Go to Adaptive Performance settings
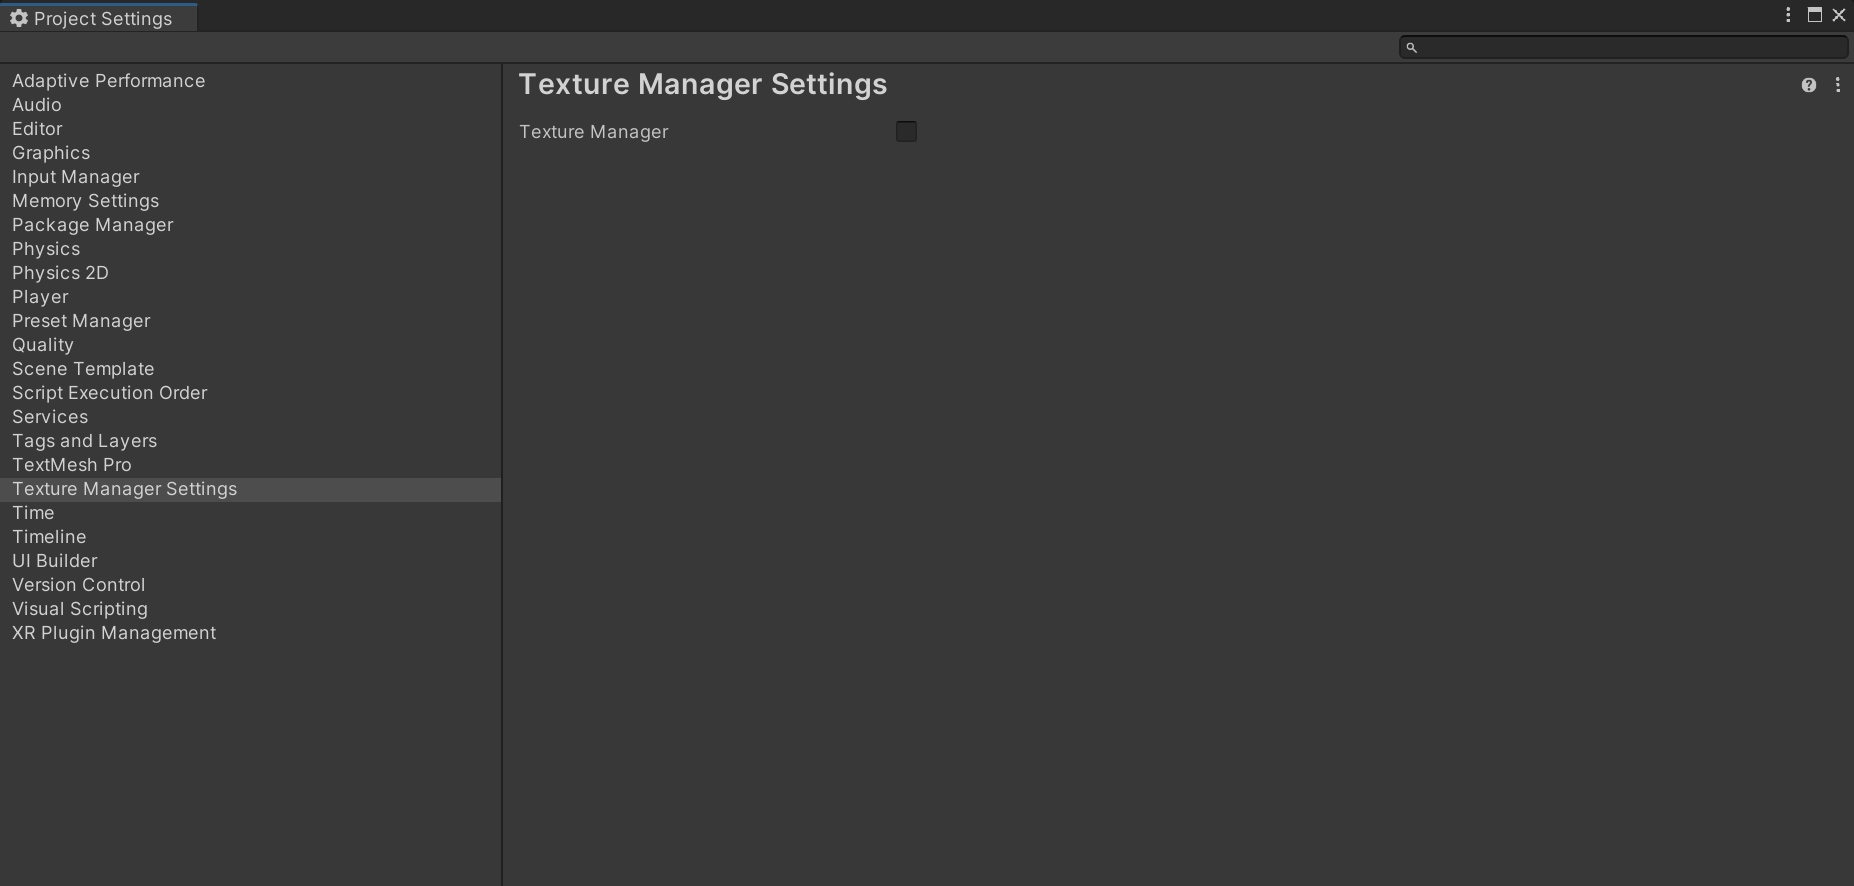 [109, 81]
